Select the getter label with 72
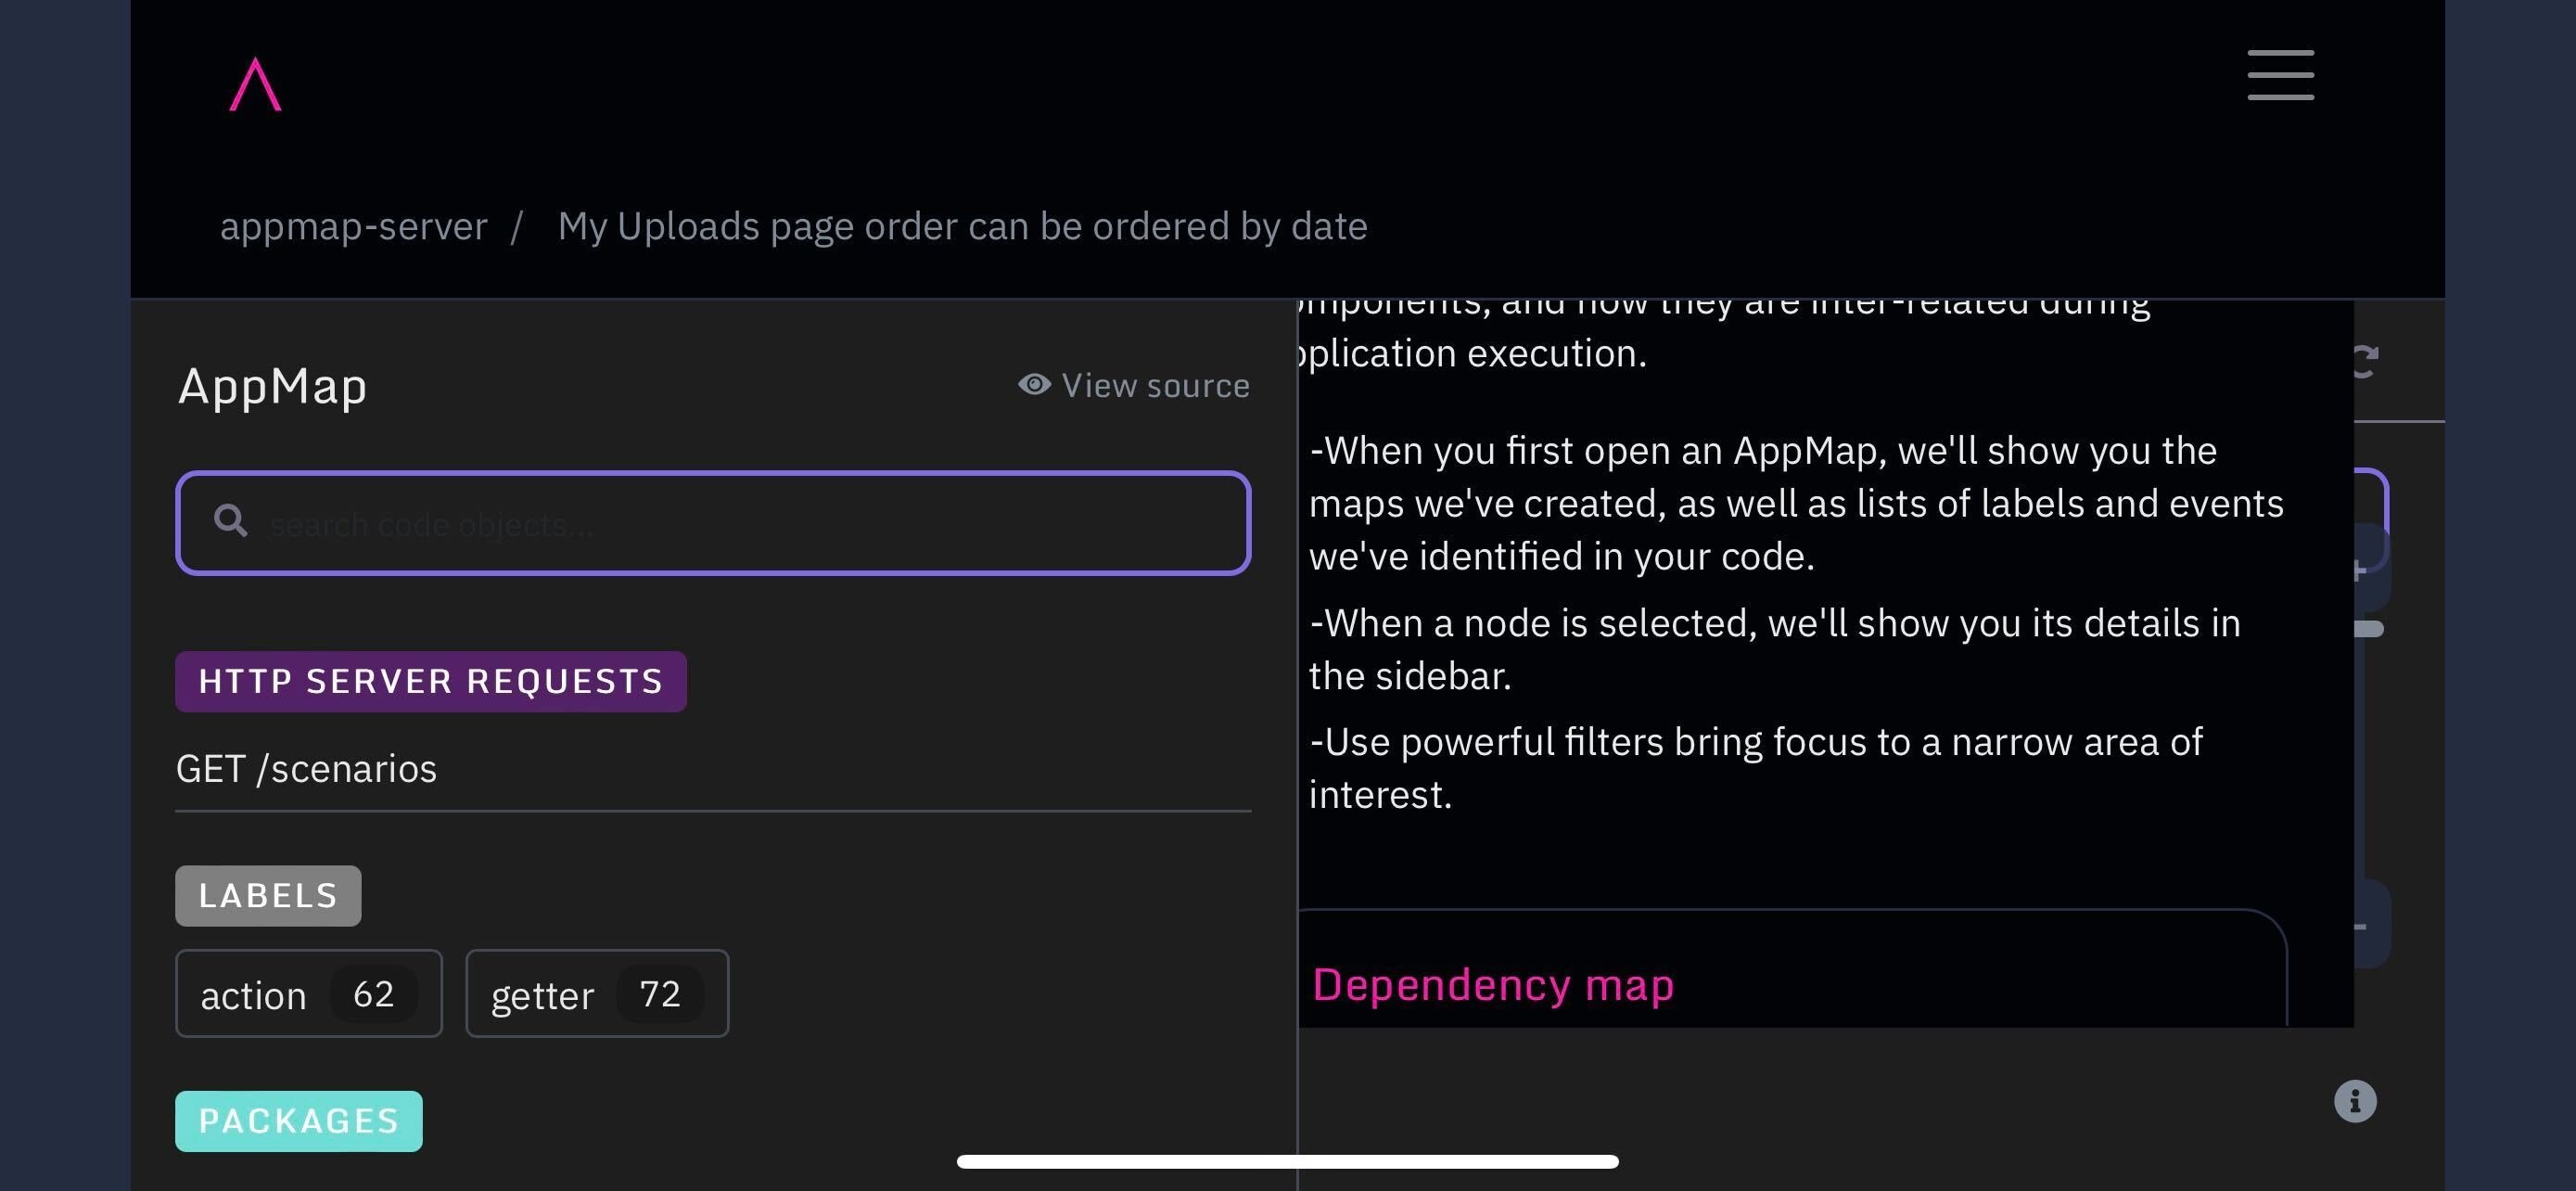The width and height of the screenshot is (2576, 1191). (x=597, y=993)
